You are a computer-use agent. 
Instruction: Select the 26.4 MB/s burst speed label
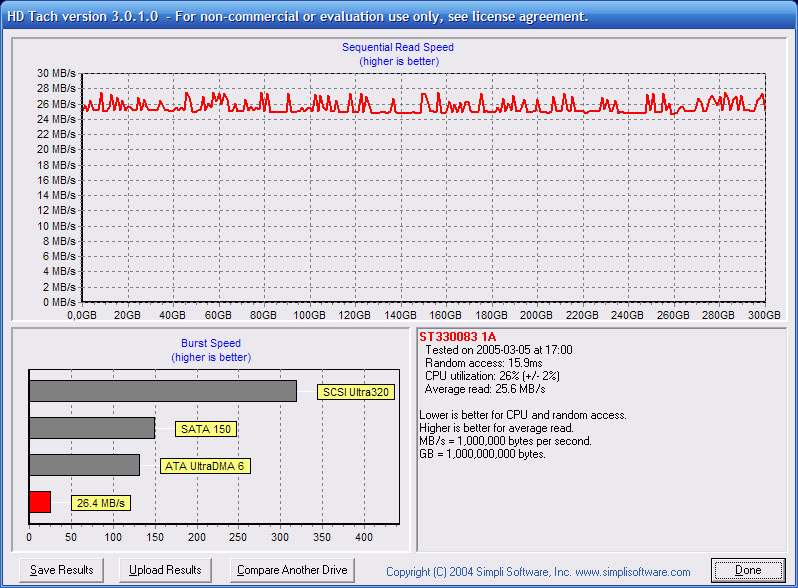pyautogui.click(x=101, y=503)
